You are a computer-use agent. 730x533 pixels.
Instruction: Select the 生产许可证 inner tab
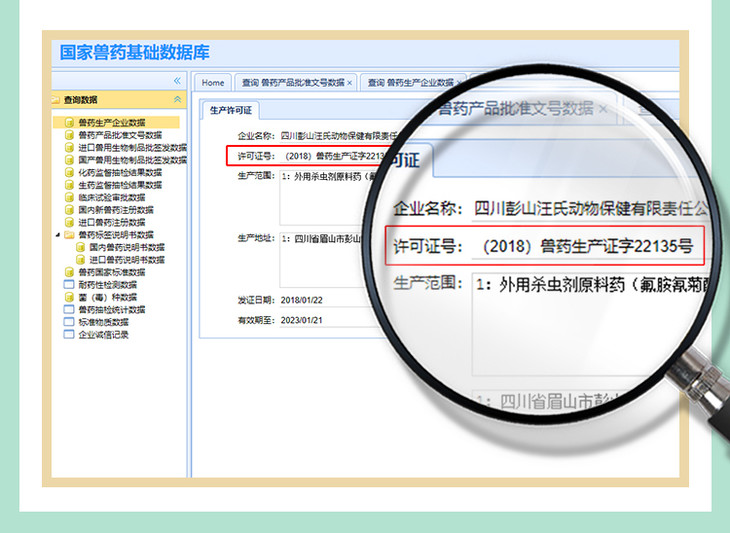click(229, 109)
